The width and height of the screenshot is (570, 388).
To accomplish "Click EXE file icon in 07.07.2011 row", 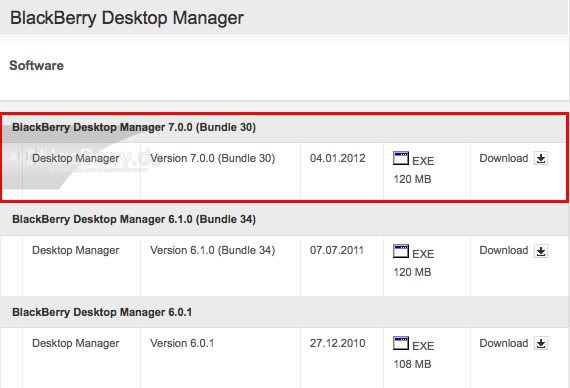I will pos(401,251).
